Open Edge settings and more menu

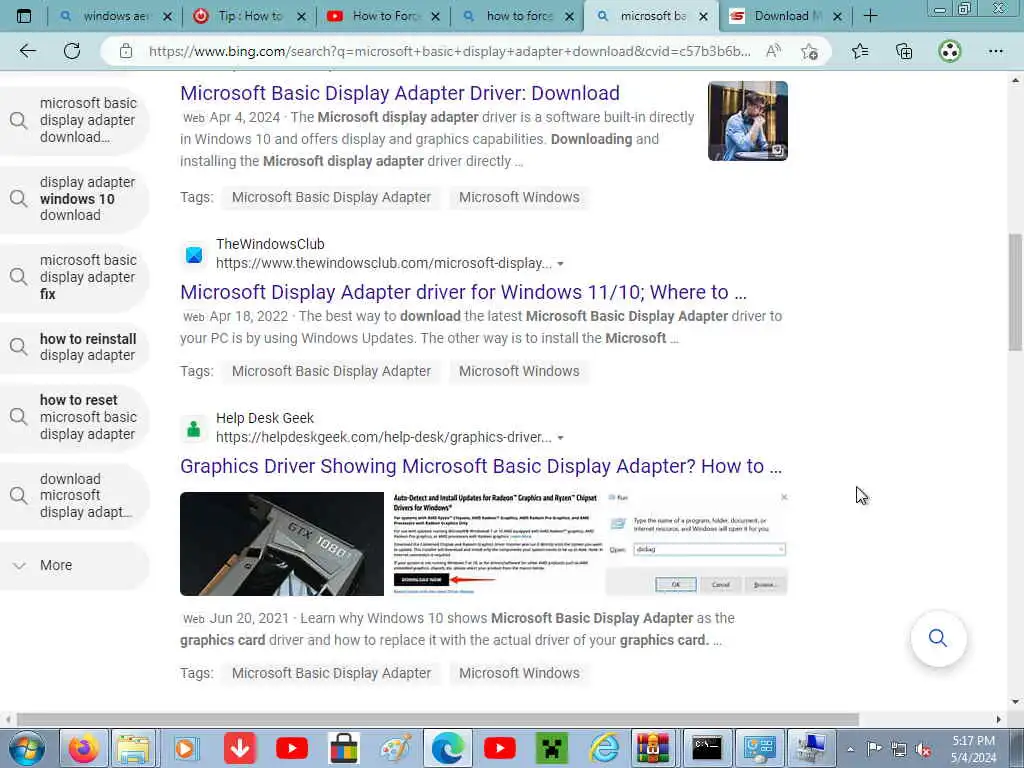995,51
